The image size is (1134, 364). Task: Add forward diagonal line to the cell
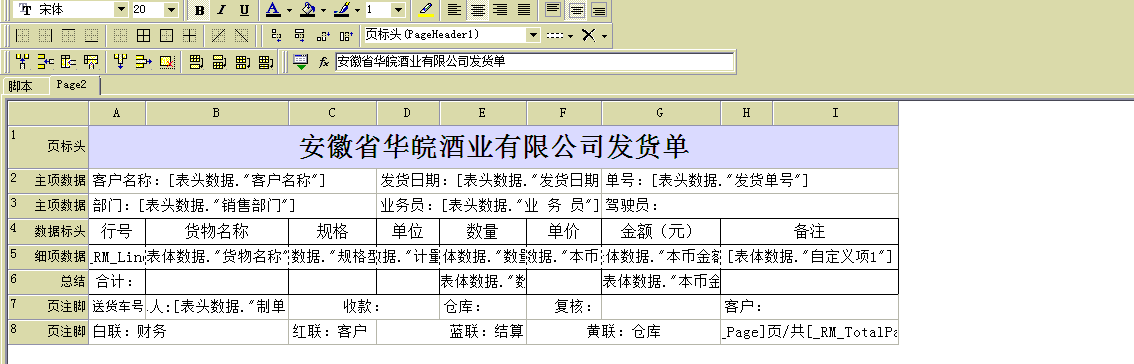point(218,35)
